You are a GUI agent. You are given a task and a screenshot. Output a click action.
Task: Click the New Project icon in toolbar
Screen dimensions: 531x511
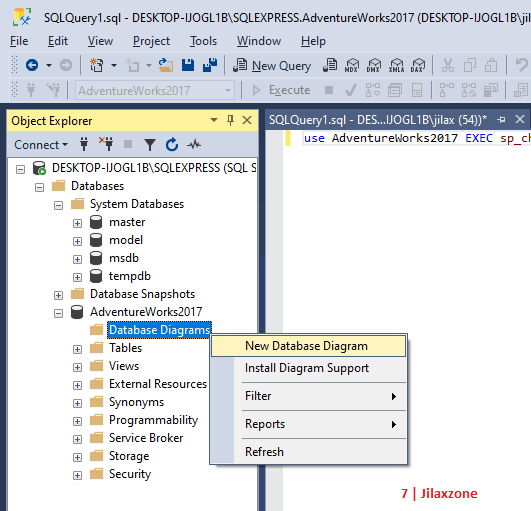[96, 65]
